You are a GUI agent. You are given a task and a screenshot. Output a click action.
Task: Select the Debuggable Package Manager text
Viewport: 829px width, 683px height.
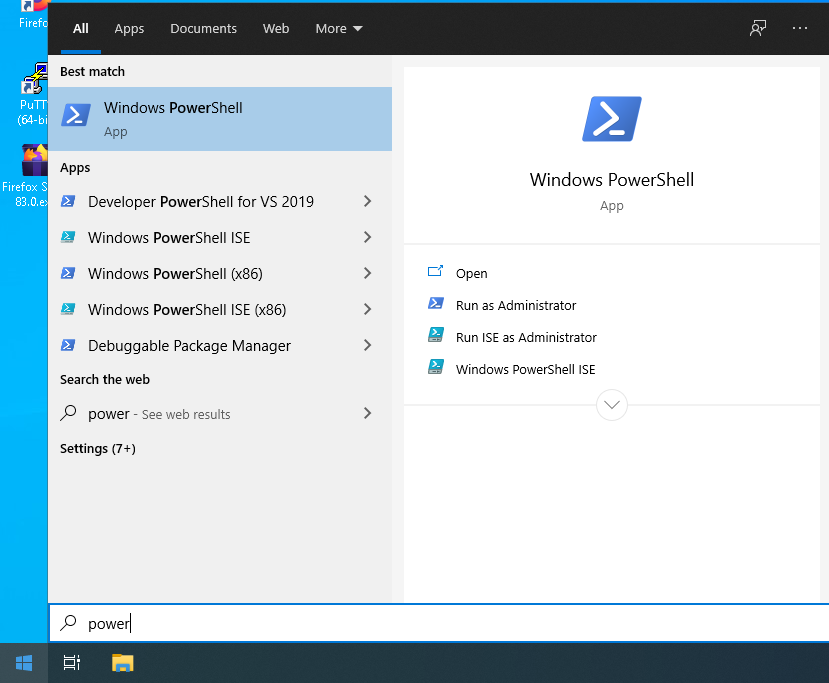click(189, 346)
